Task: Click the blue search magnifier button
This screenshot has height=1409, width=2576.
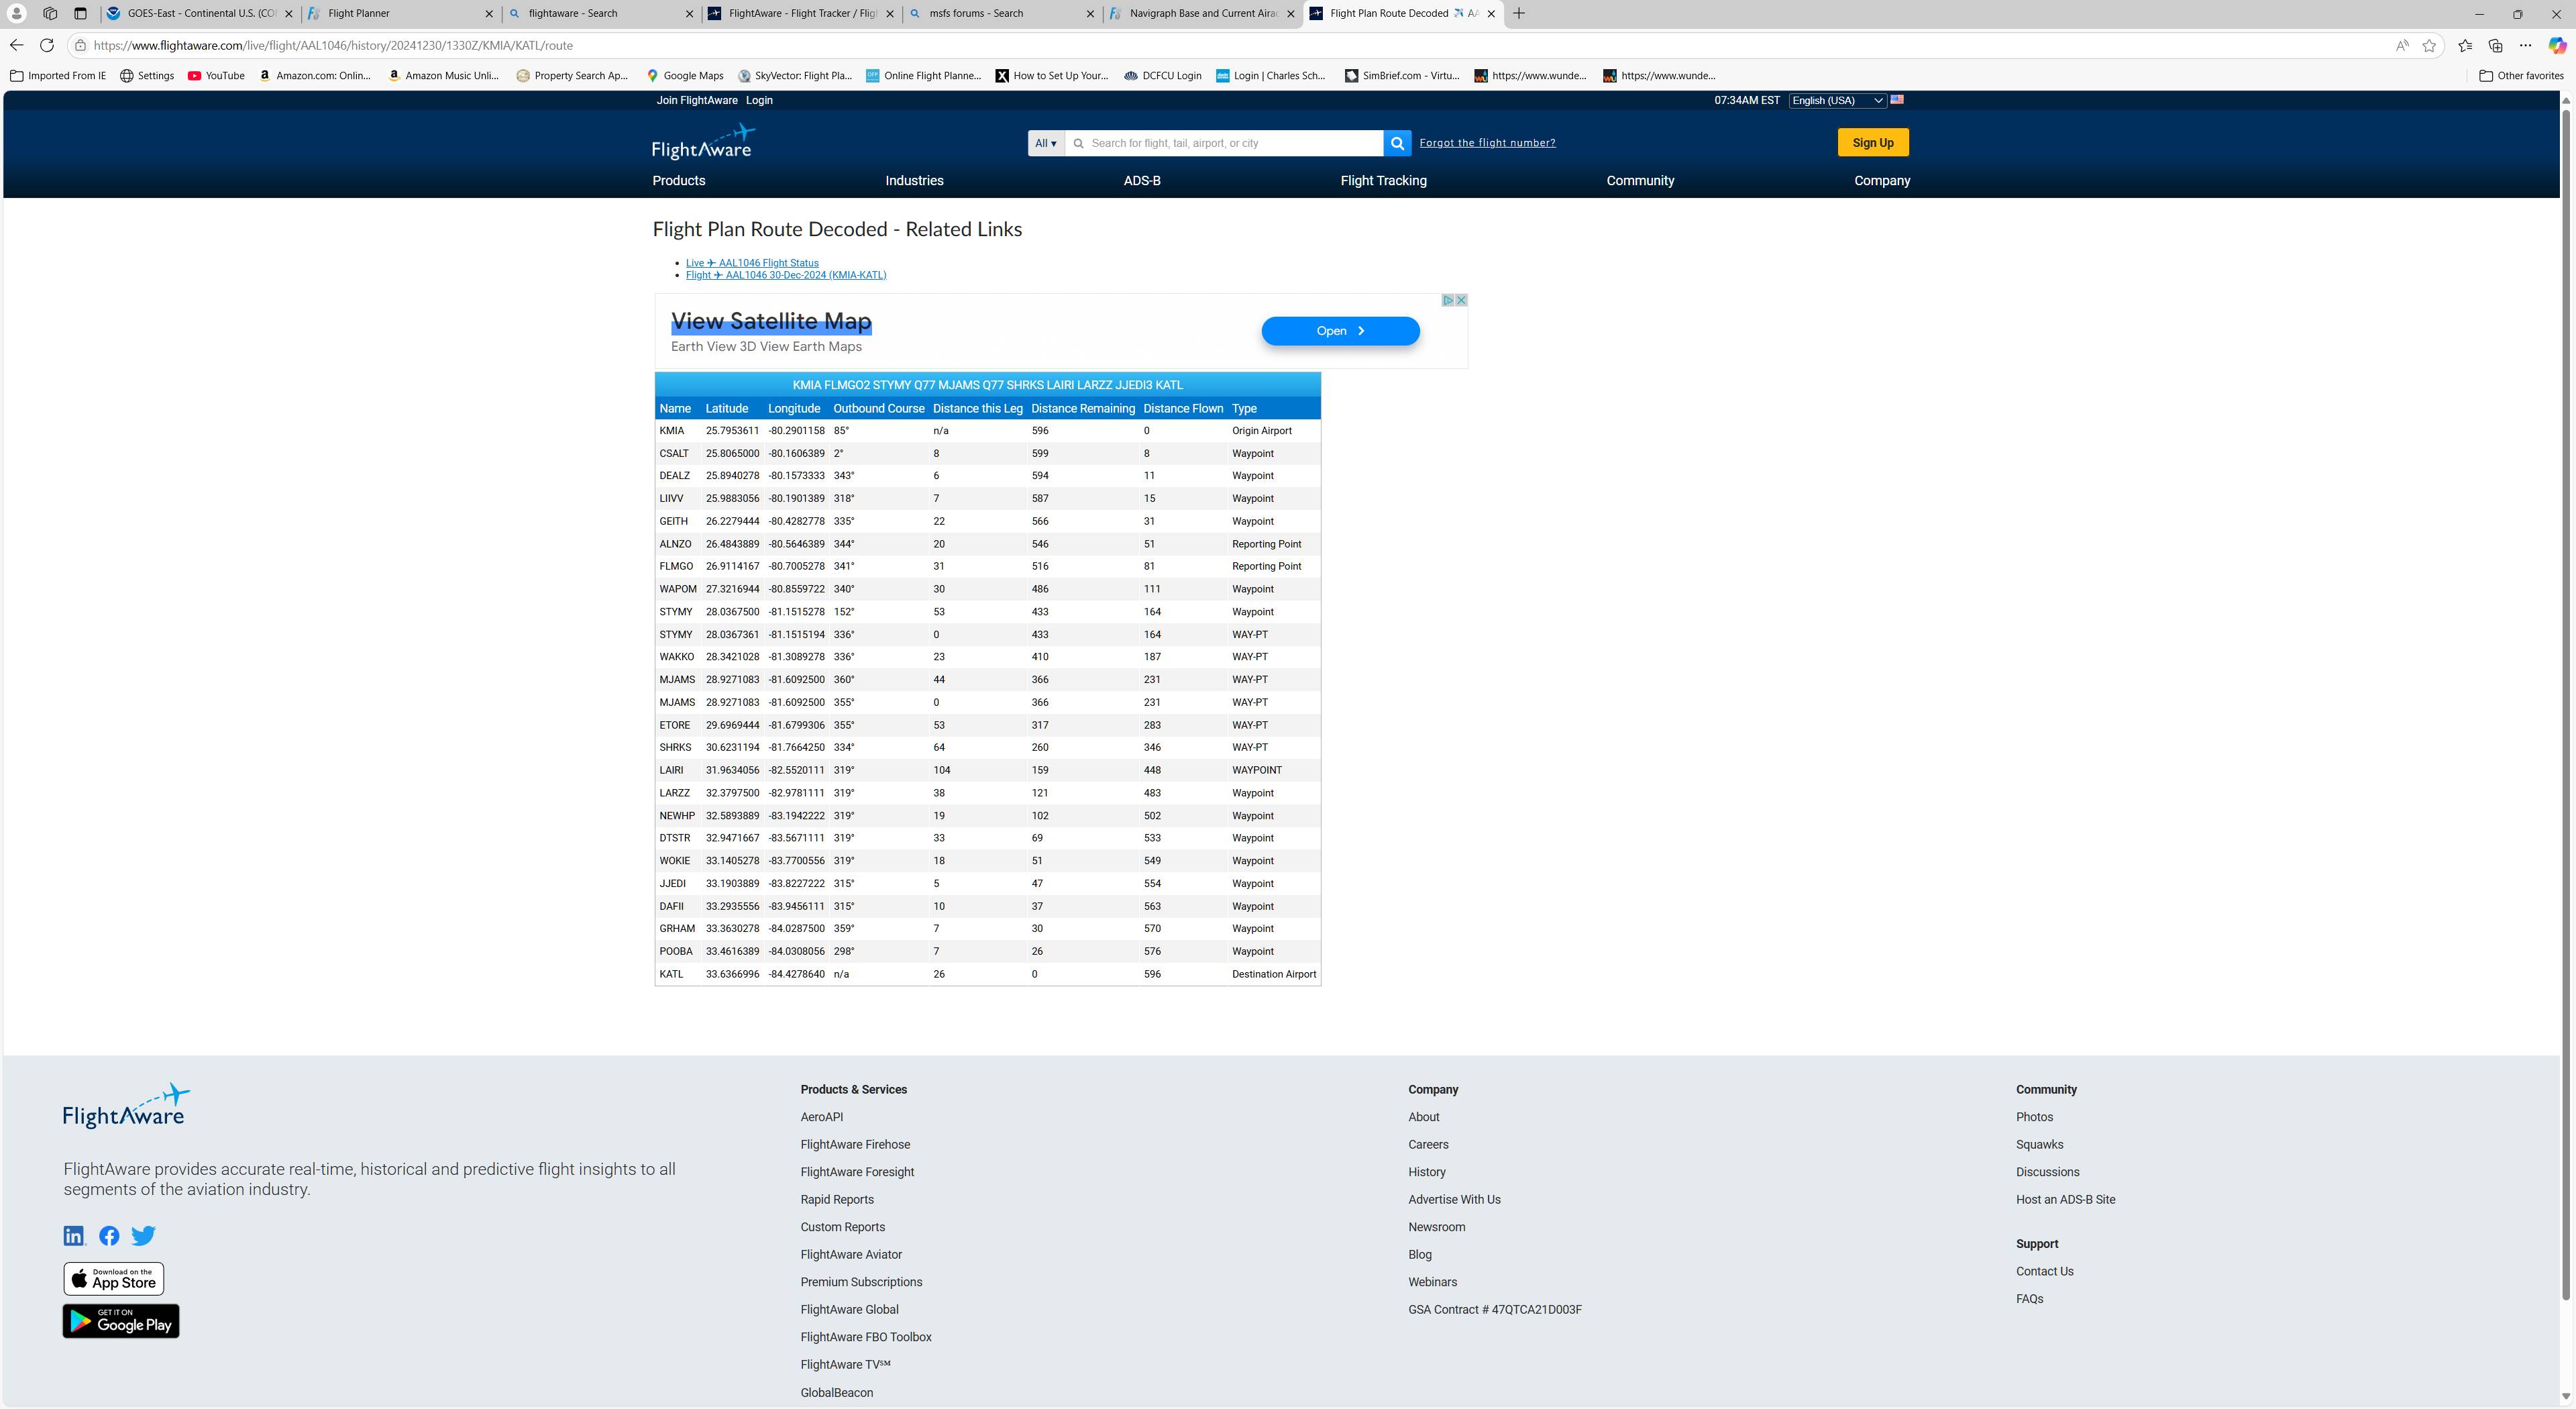Action: 1397,143
